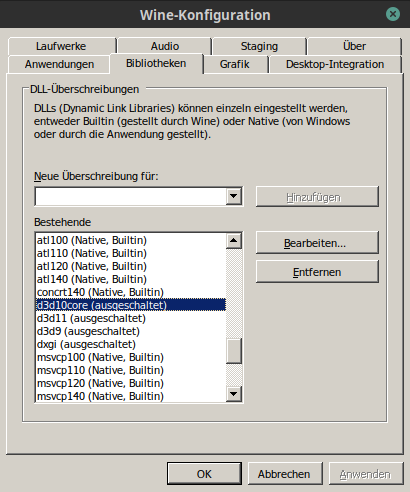
Task: Select atl120 (Native, Builtin) entry
Action: click(x=131, y=266)
